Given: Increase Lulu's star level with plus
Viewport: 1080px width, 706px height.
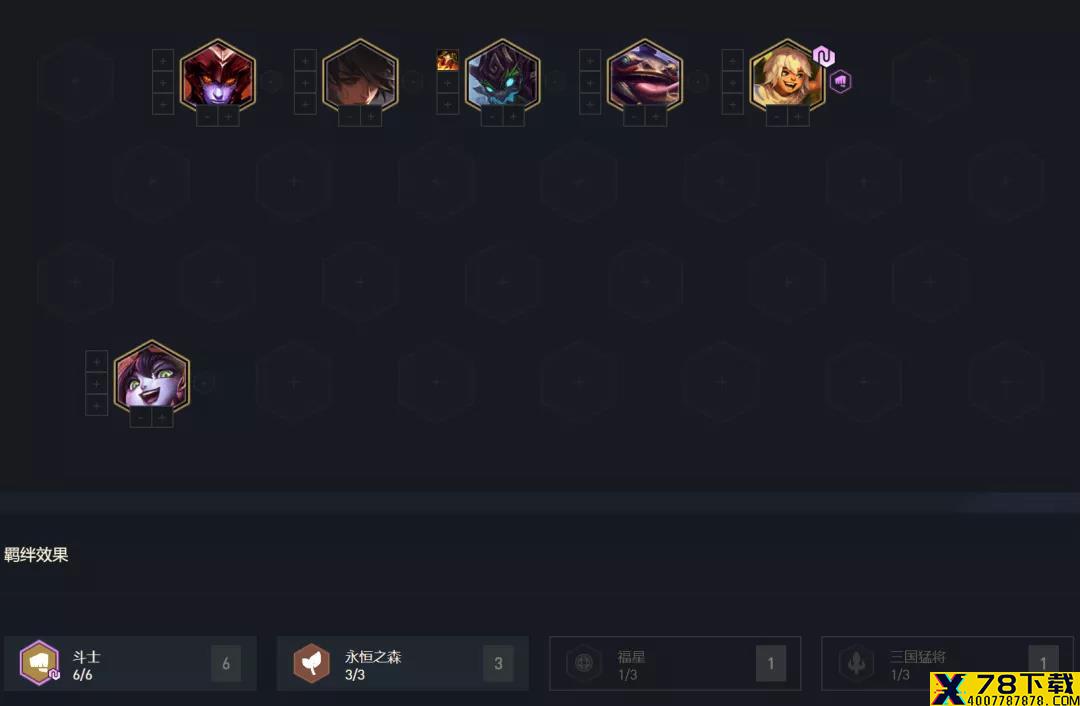Looking at the screenshot, I should point(163,417).
